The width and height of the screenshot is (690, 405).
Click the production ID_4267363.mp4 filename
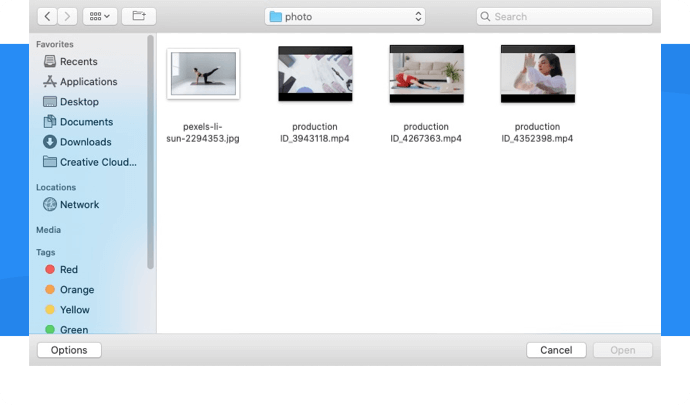tap(426, 133)
